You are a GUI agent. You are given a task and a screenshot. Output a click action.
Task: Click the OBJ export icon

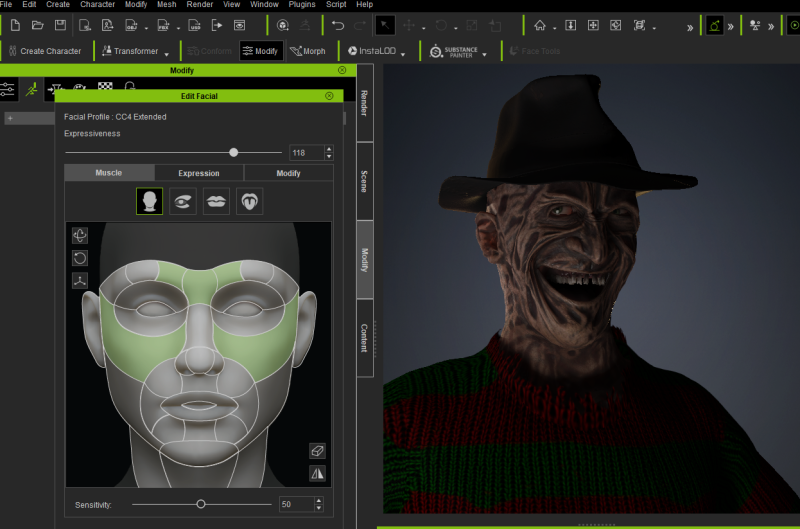(131, 25)
